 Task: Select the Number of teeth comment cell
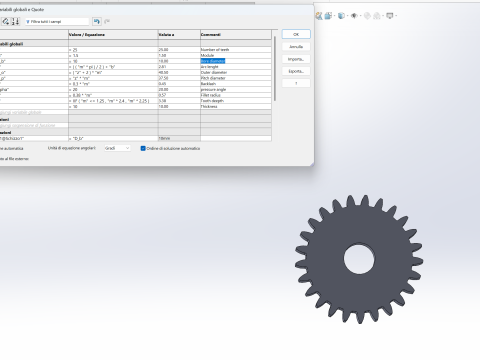click(236, 50)
